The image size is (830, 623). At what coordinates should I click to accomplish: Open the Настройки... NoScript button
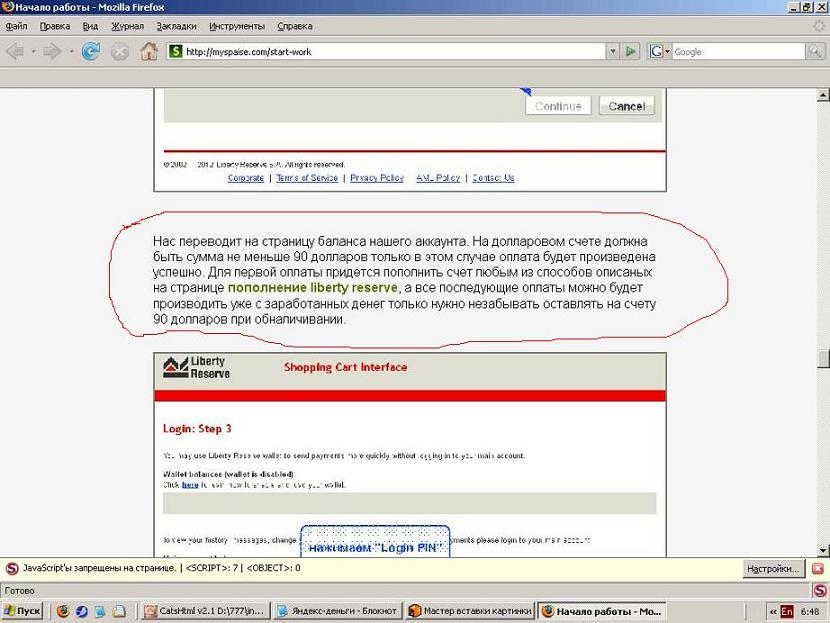pos(773,568)
